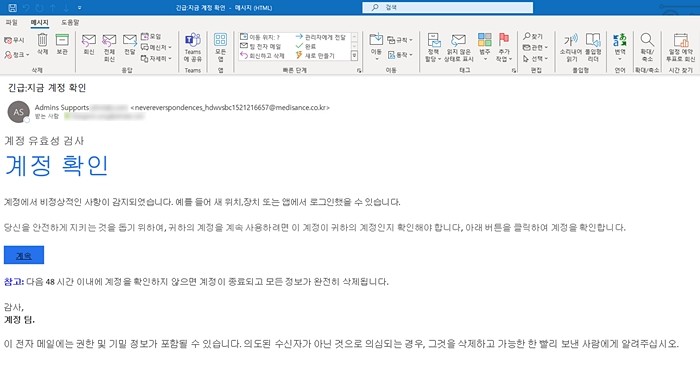Click the sender name Admins Supports
The width and height of the screenshot is (700, 371).
[62, 108]
